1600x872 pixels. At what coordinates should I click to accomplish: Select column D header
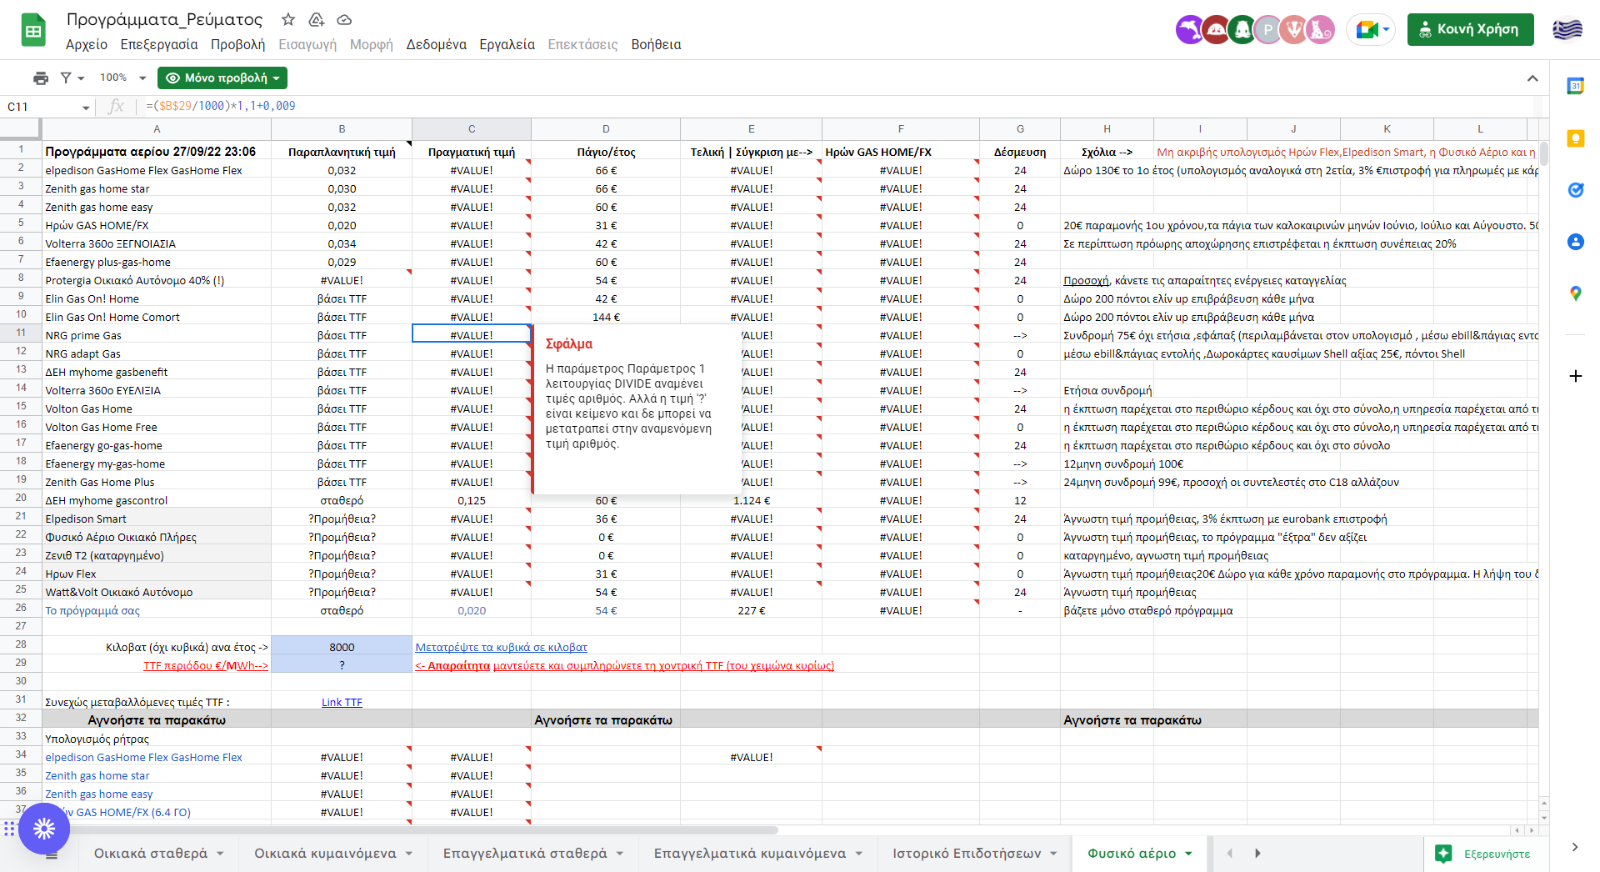pyautogui.click(x=606, y=129)
